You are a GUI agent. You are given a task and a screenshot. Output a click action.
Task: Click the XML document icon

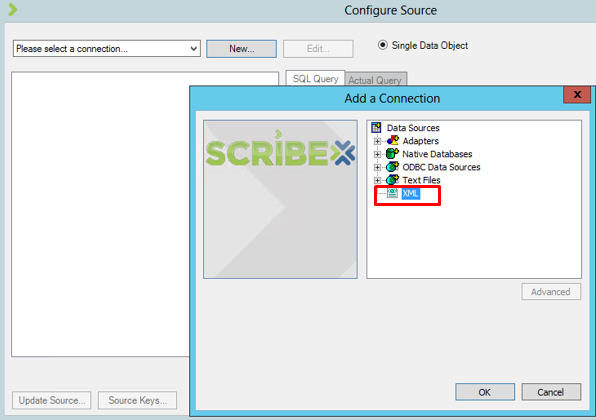click(392, 193)
